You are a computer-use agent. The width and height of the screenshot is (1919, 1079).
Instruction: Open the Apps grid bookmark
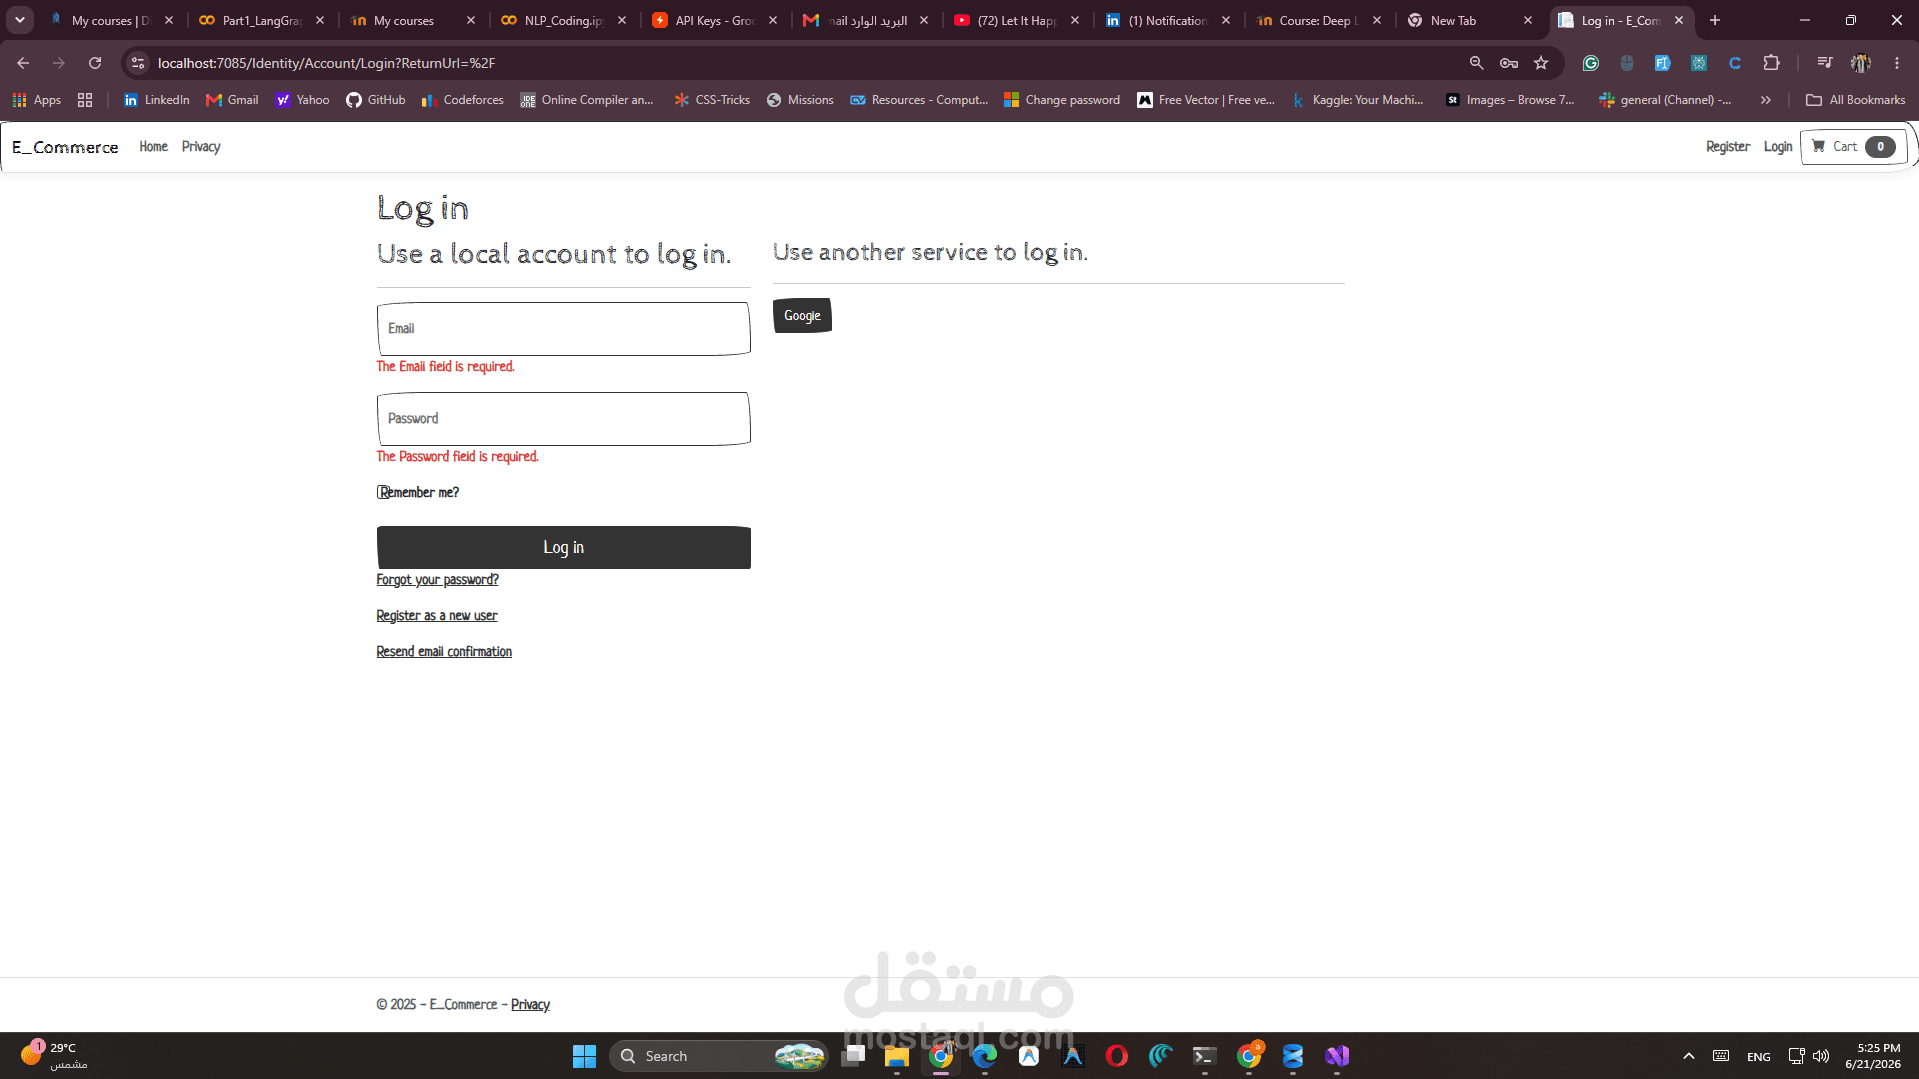[37, 100]
